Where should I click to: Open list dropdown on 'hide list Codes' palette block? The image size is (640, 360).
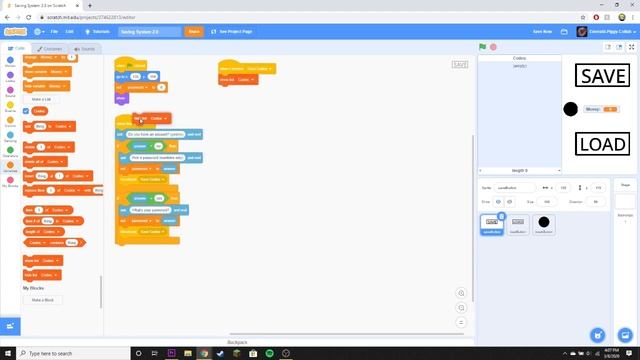pyautogui.click(x=56, y=275)
